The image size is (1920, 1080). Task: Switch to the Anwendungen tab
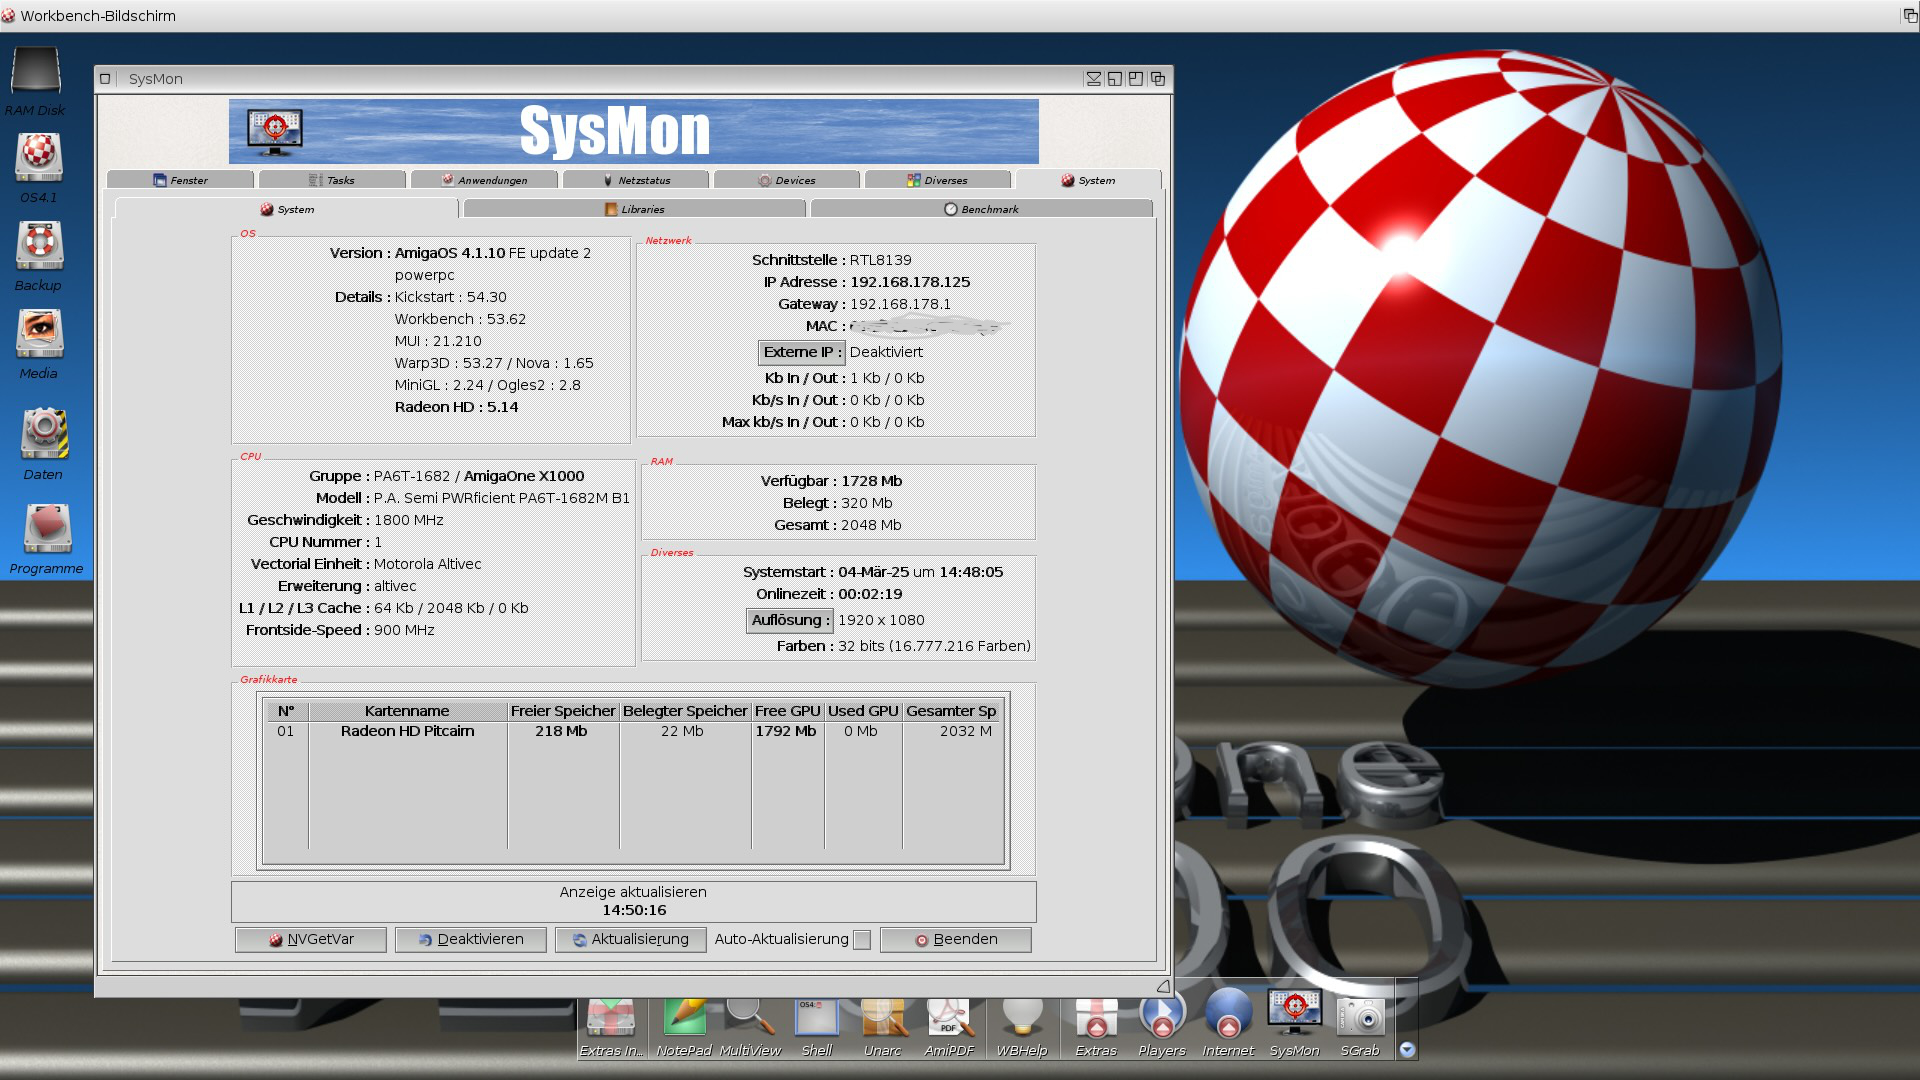coord(485,180)
